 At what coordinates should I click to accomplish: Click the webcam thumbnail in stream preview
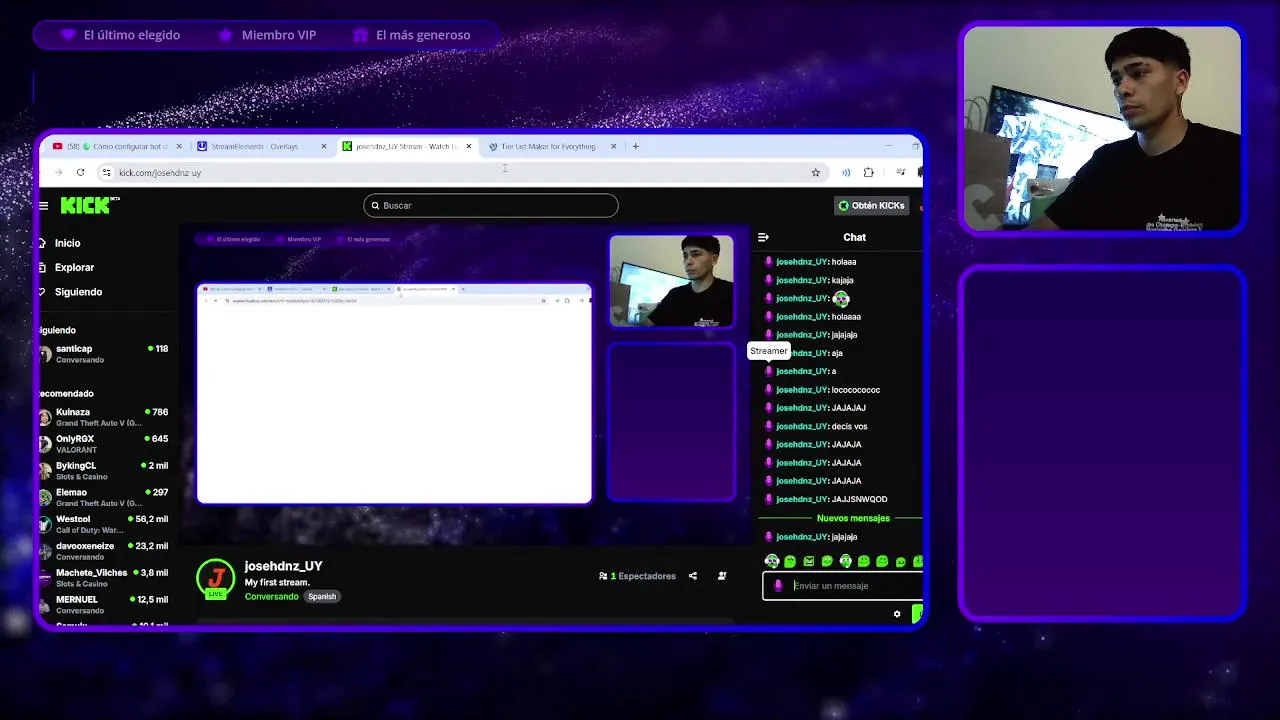[x=671, y=281]
